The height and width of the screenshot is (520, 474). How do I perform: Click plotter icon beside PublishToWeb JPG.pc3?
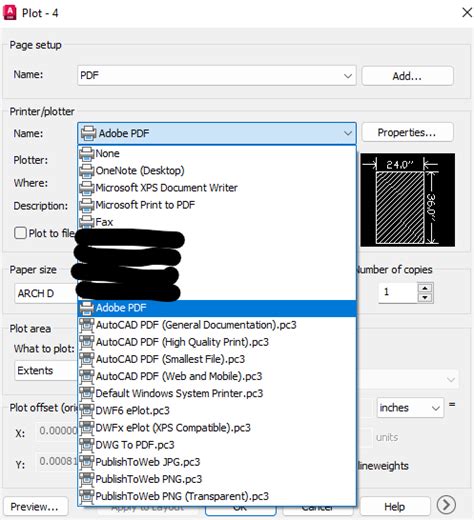pos(87,462)
